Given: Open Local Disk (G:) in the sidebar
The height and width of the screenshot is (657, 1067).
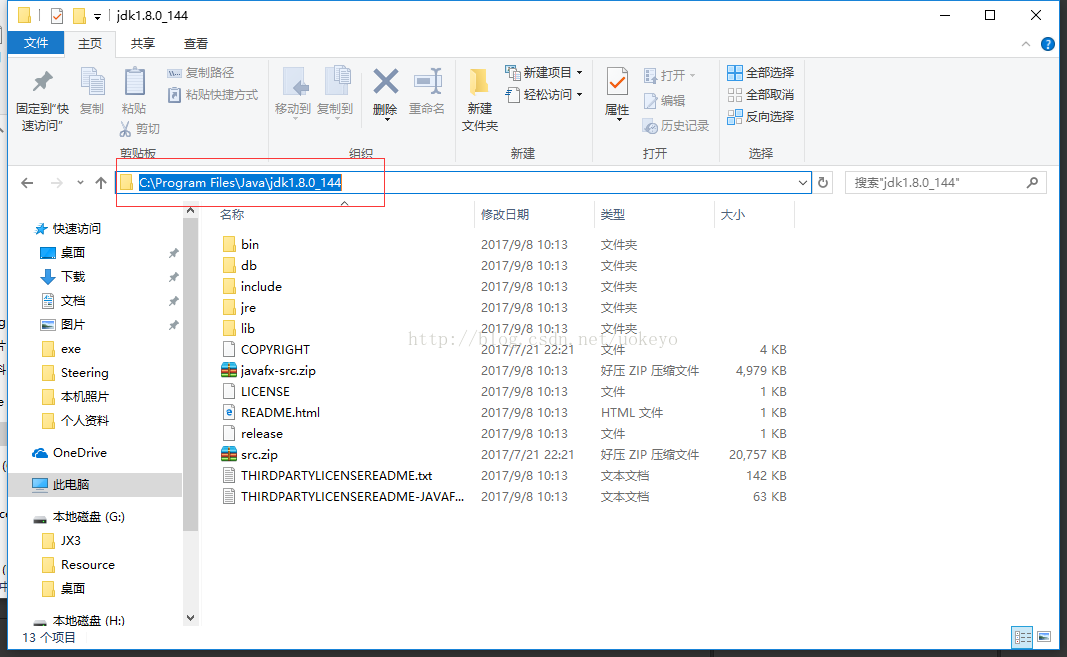Looking at the screenshot, I should click(79, 517).
